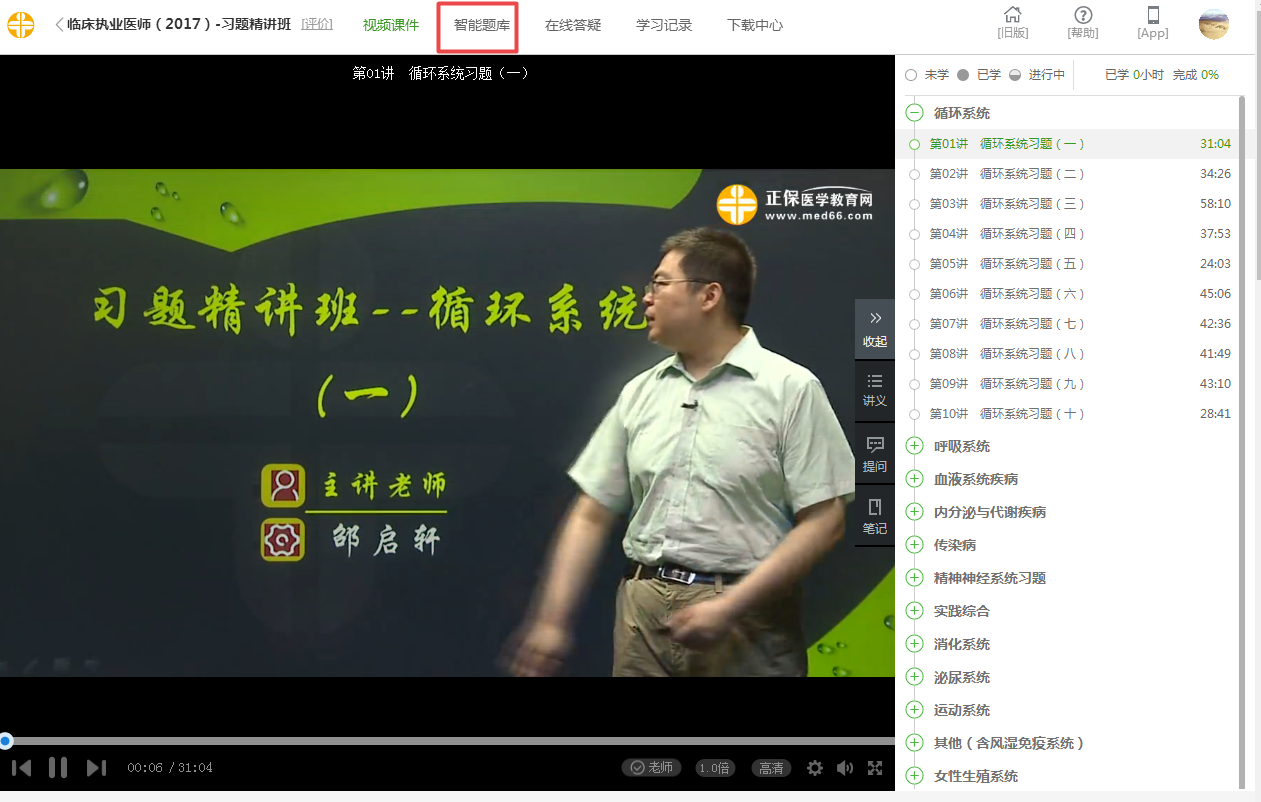Open the 学习记录 tab
1261x802 pixels.
pyautogui.click(x=664, y=25)
